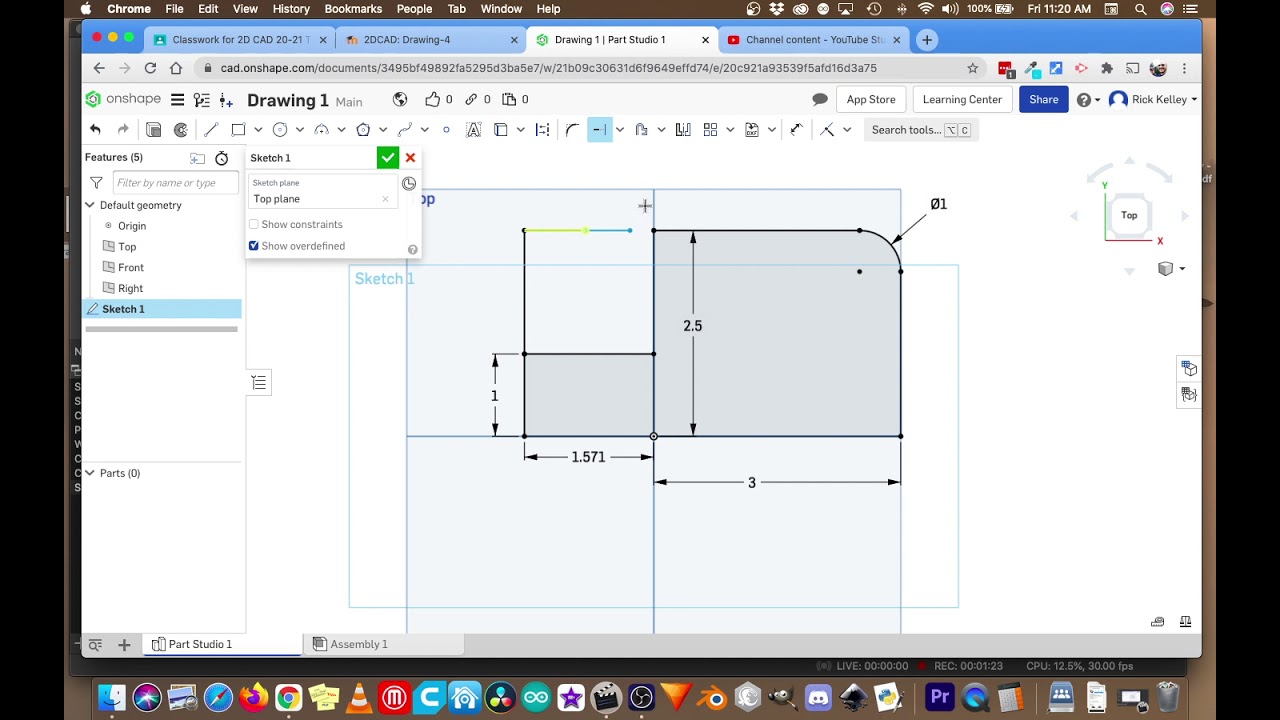1280x720 pixels.
Task: Select the Insert DXF tool
Action: pyautogui.click(x=752, y=130)
